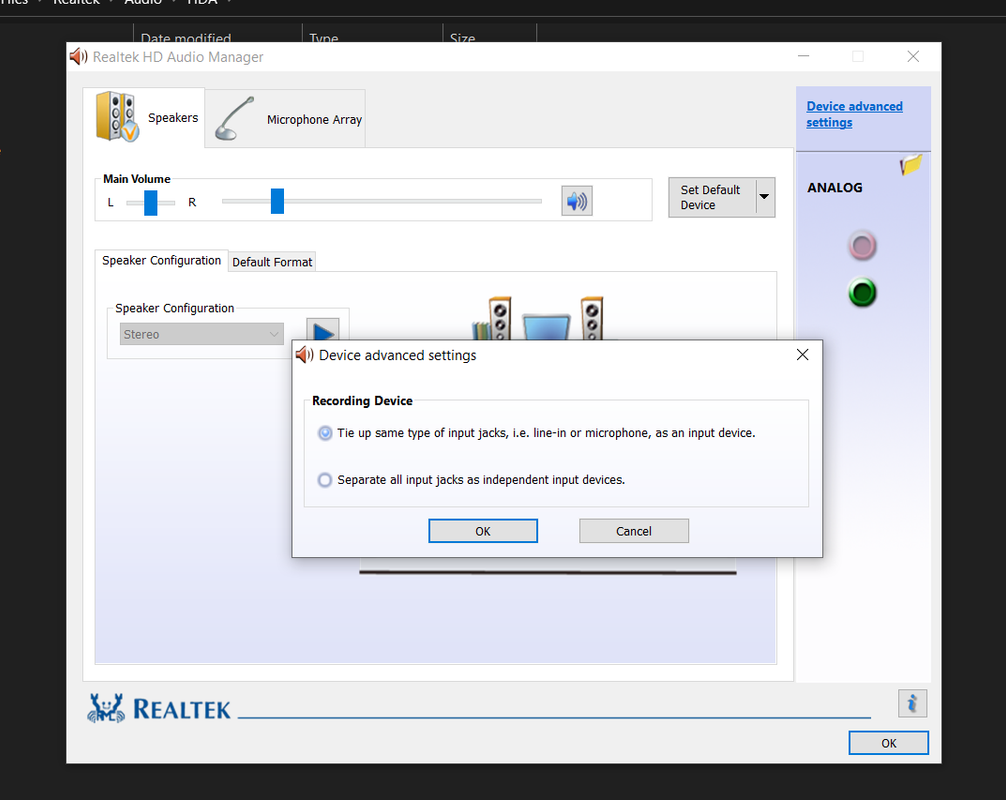This screenshot has width=1006, height=800.
Task: Click the green analog jack
Action: point(862,293)
